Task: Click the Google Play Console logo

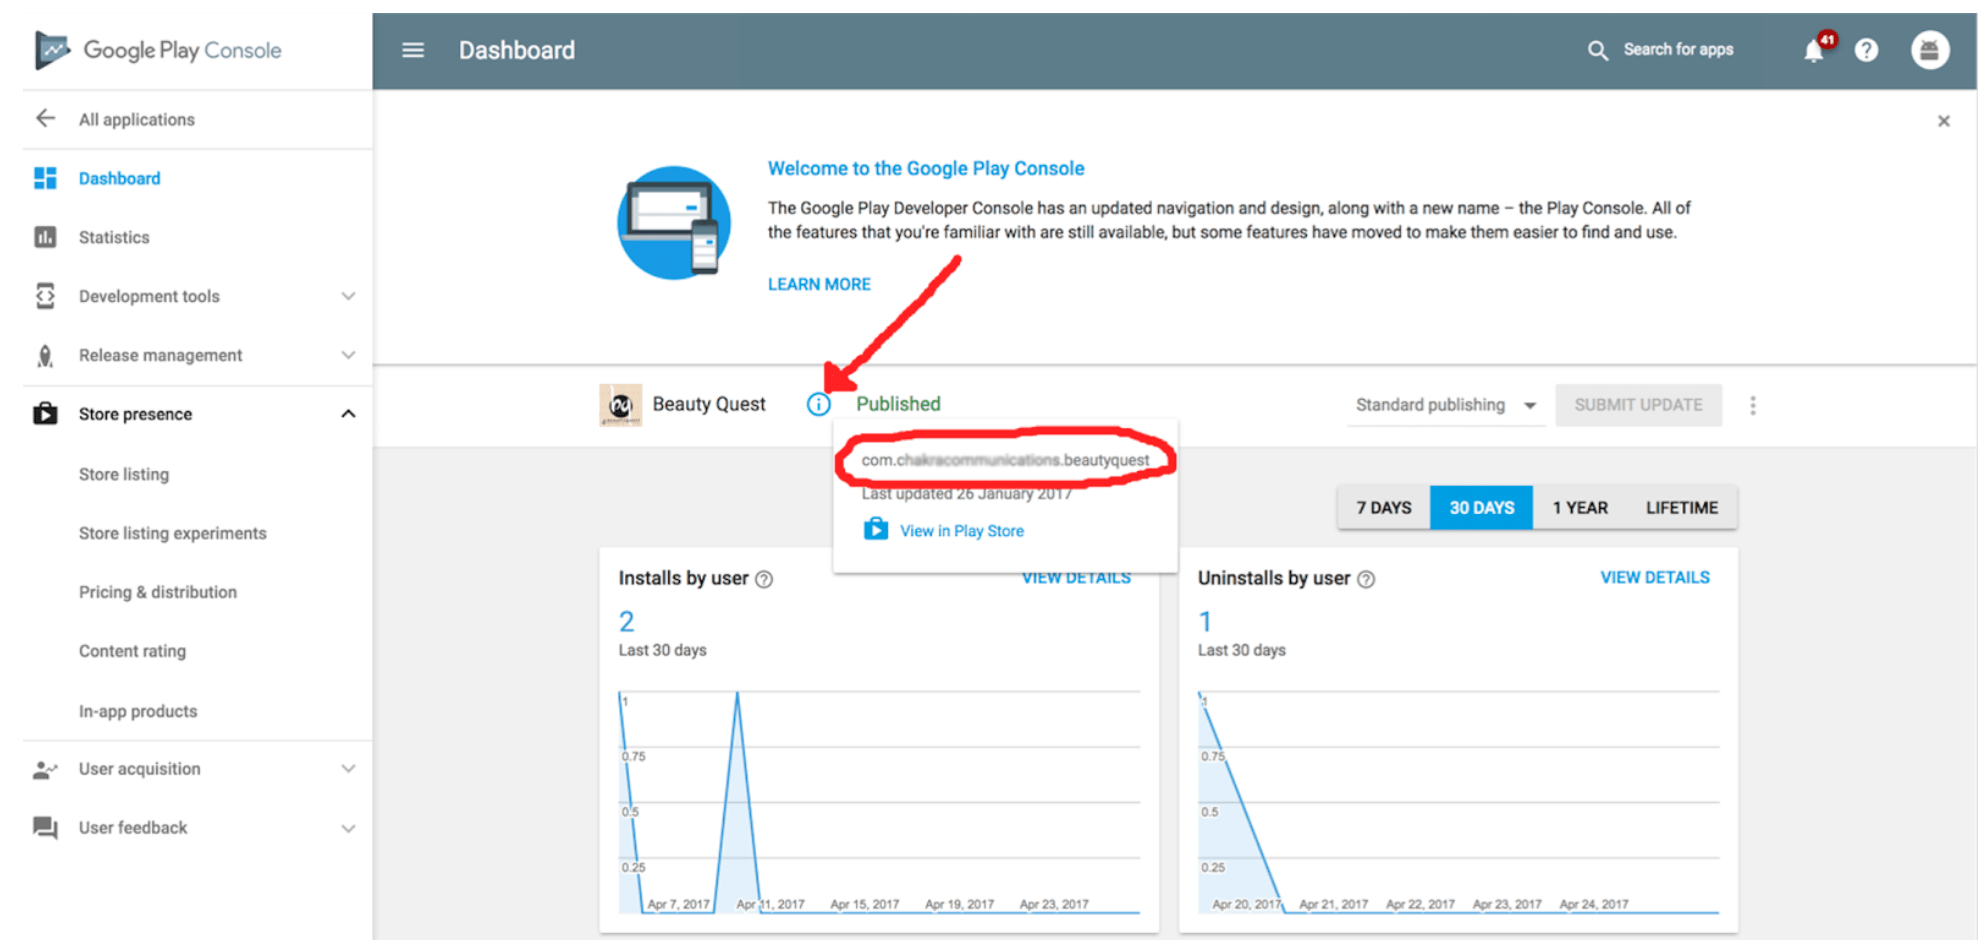Action: [158, 50]
